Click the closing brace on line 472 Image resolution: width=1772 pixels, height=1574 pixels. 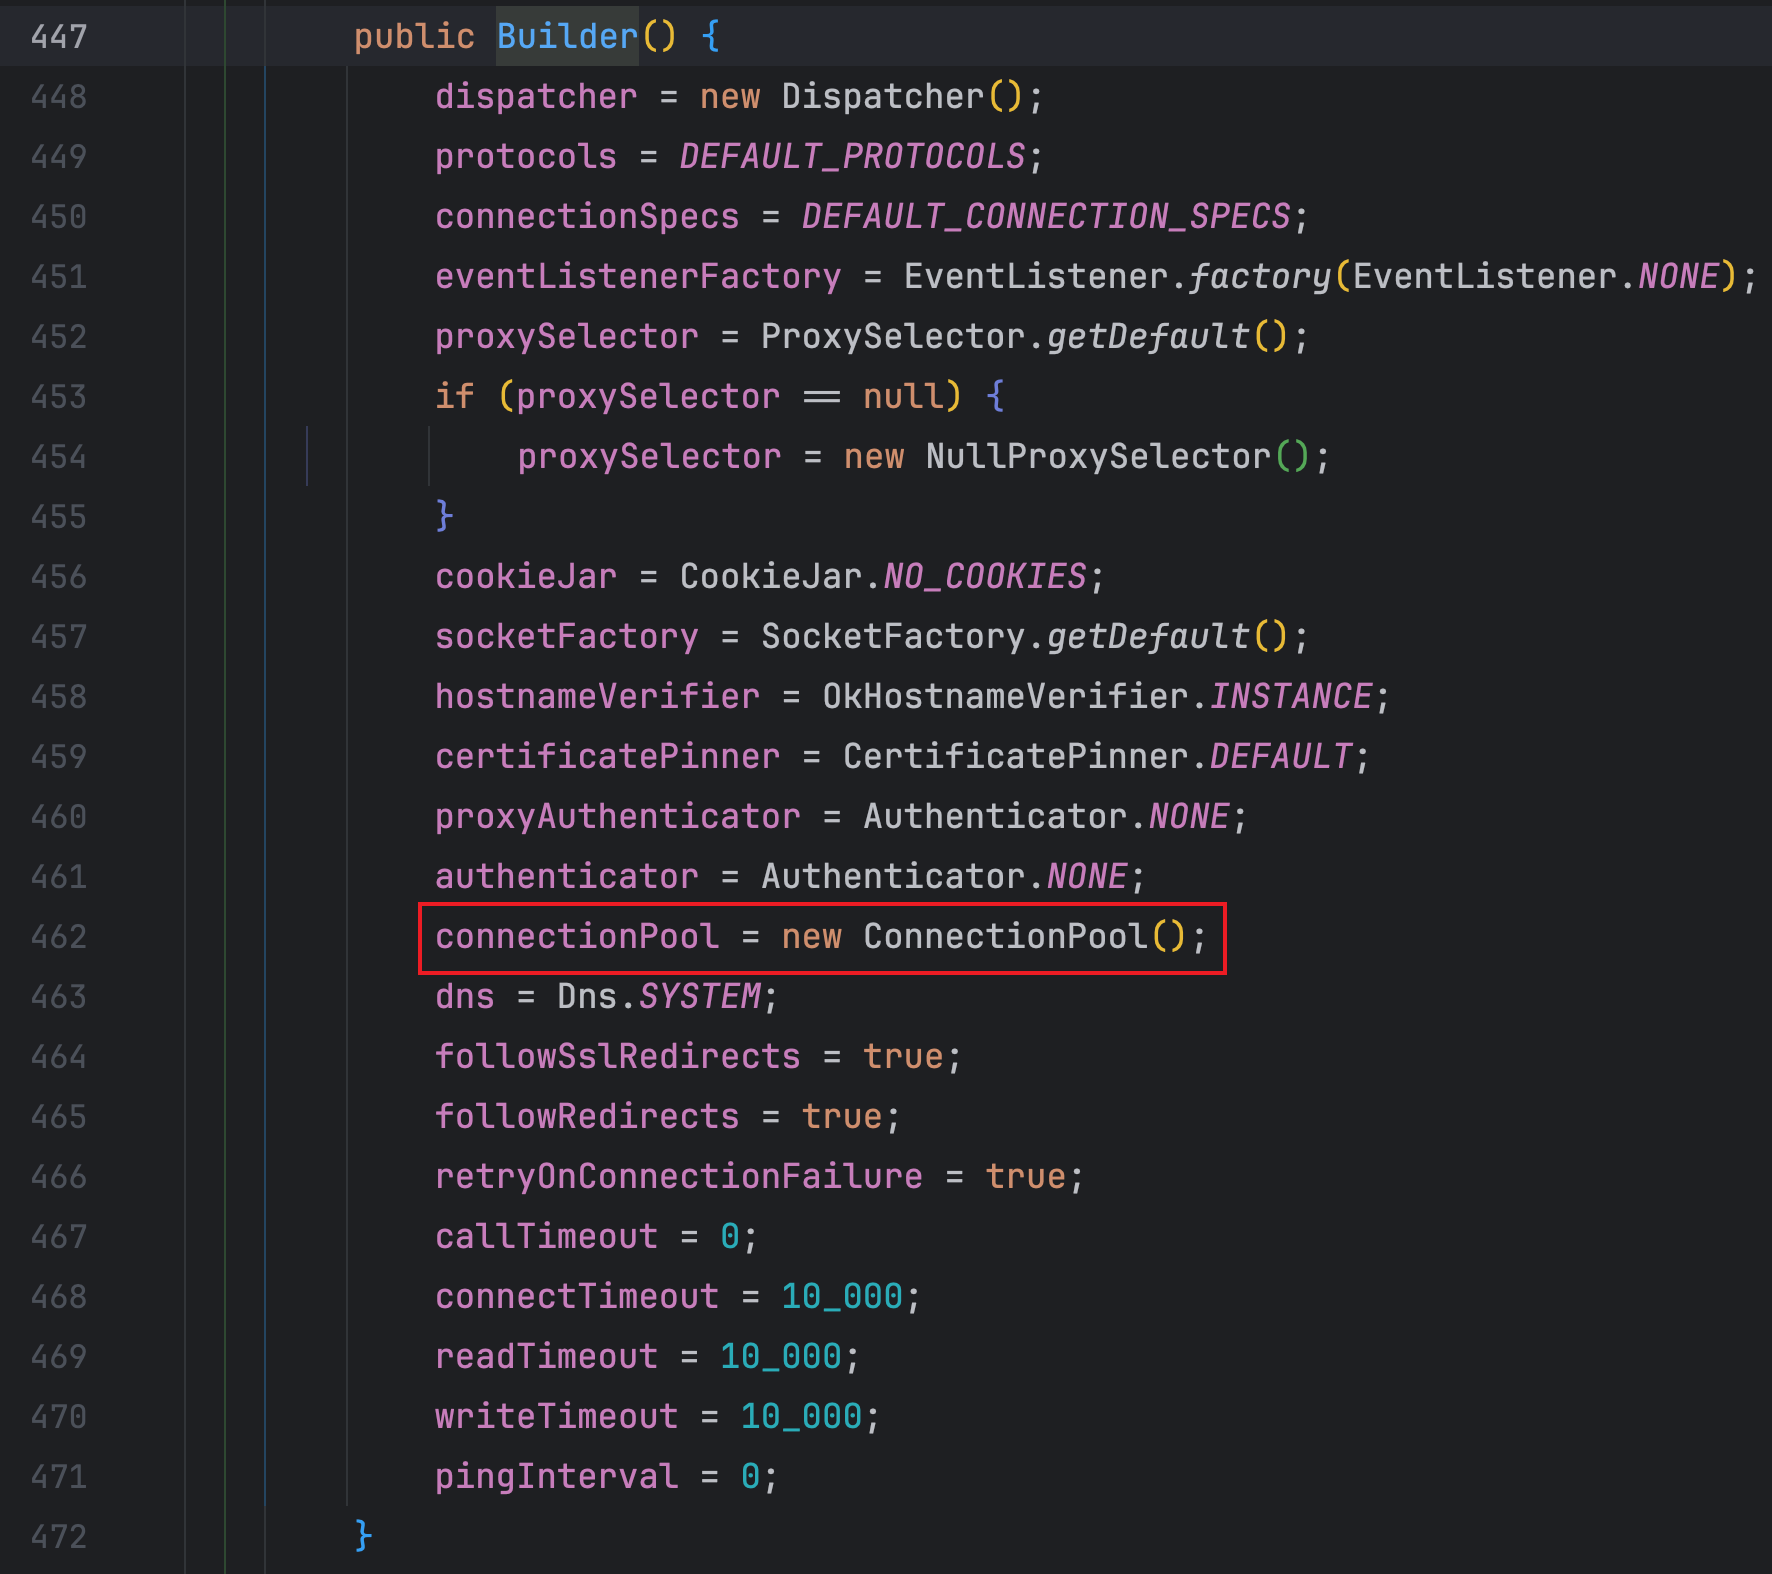pyautogui.click(x=364, y=1537)
